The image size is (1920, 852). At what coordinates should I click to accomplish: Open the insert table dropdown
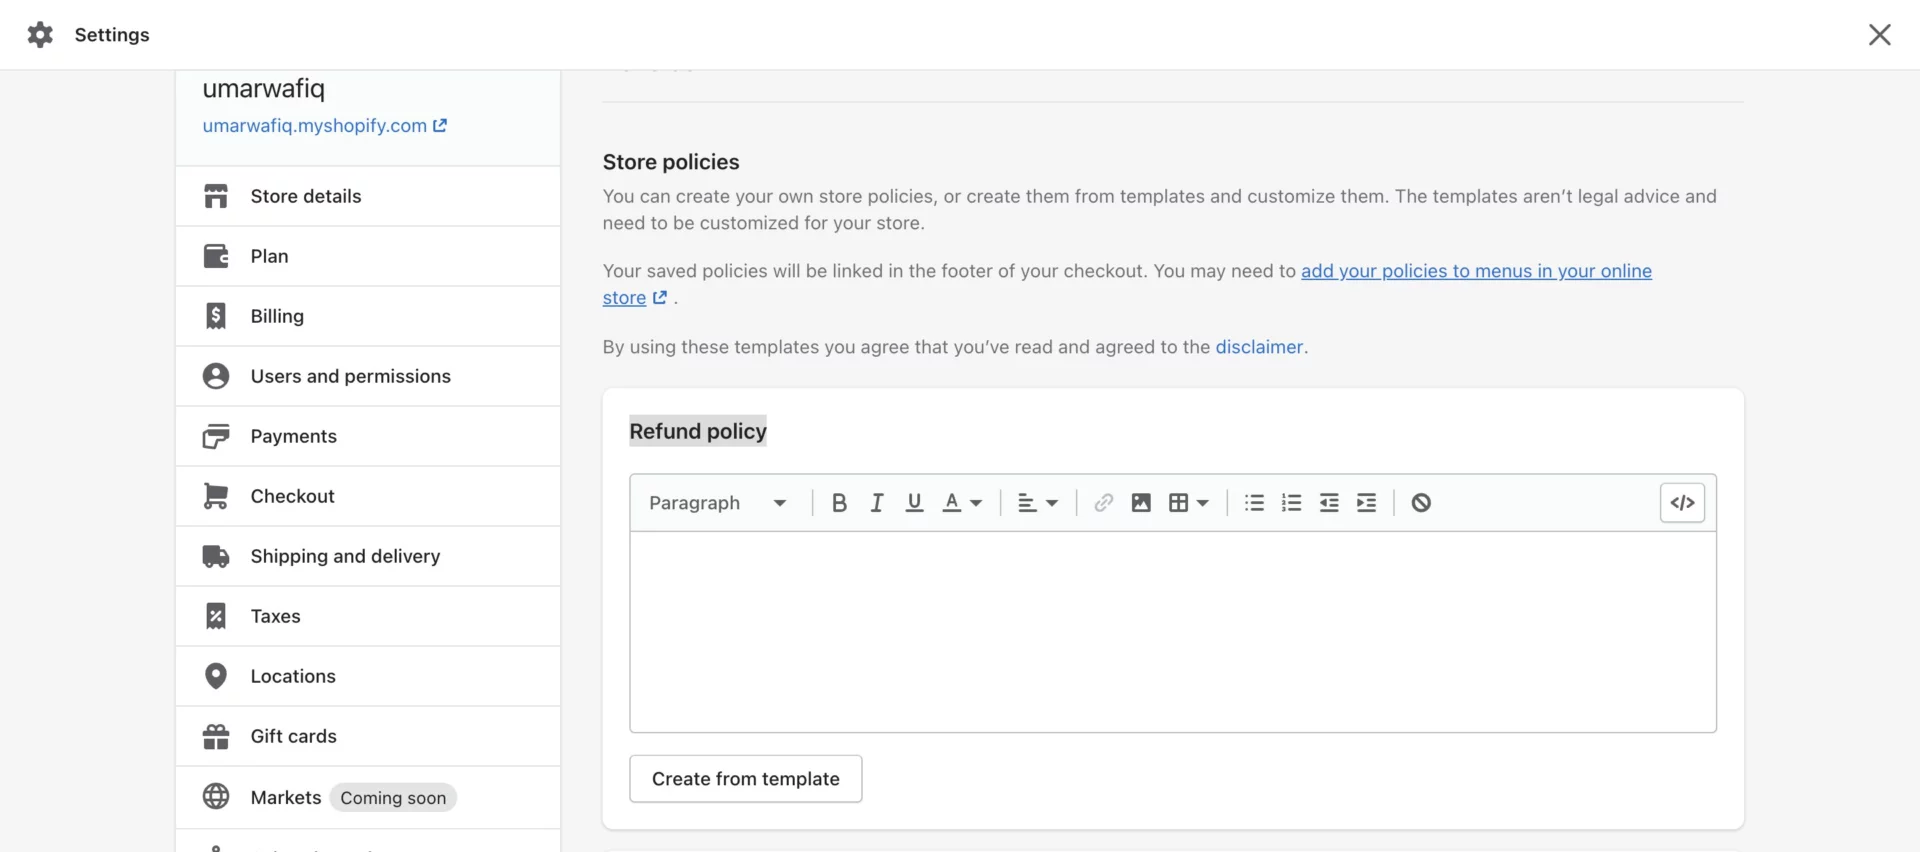point(1190,503)
